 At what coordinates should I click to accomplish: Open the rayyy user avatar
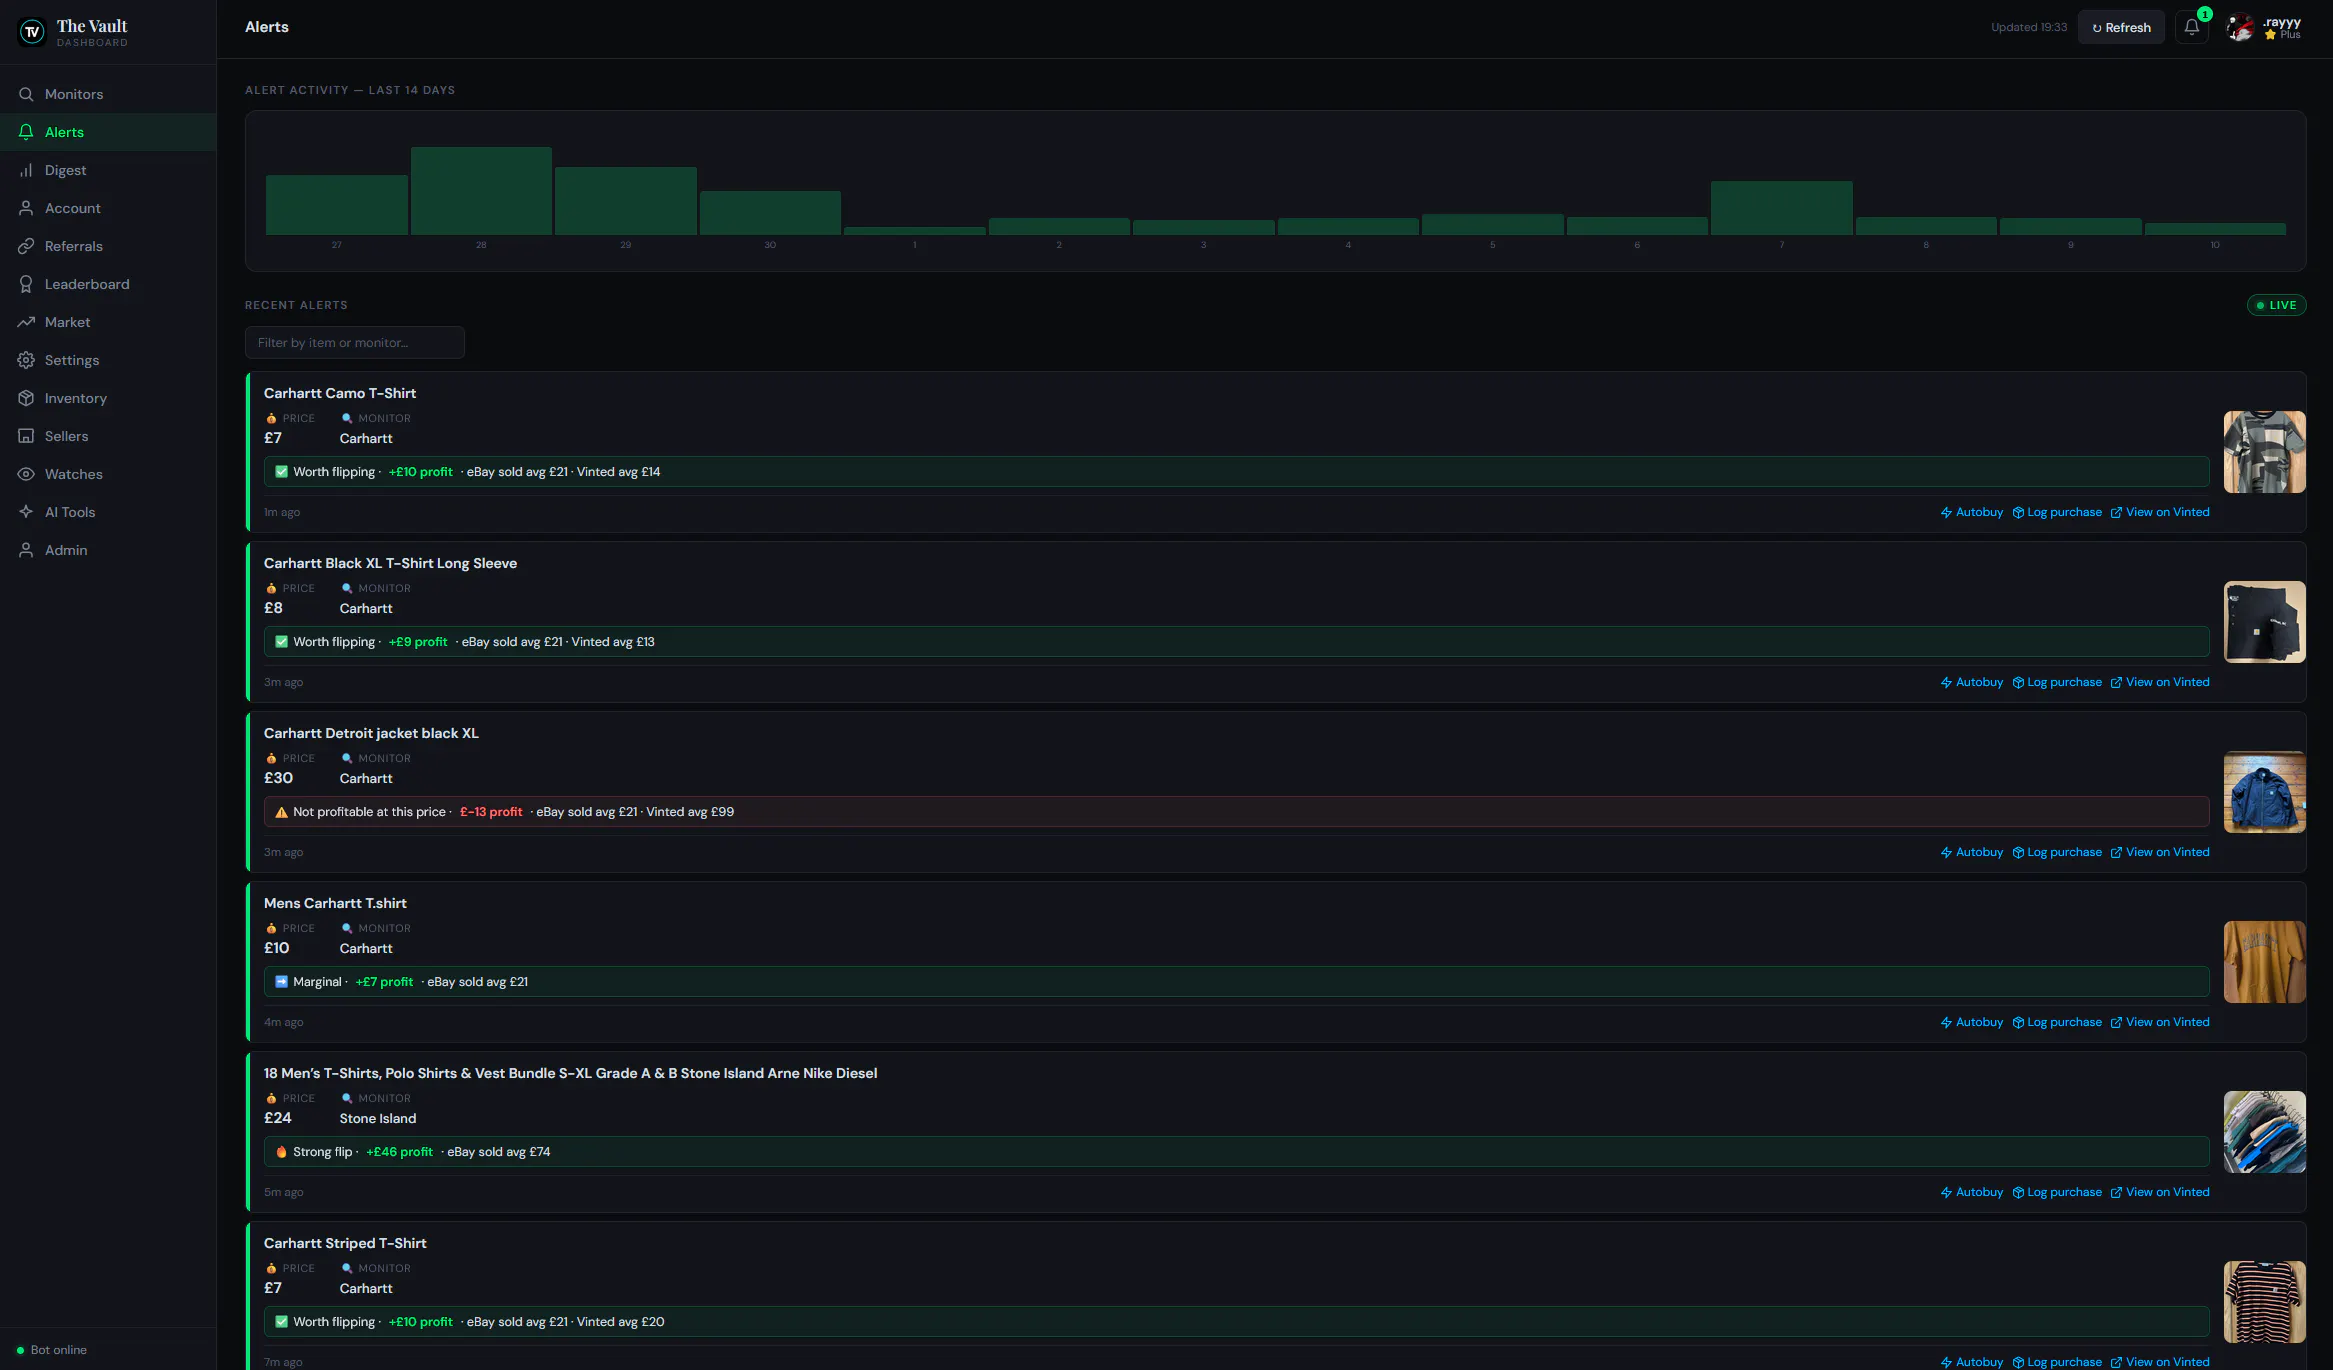pyautogui.click(x=2240, y=28)
